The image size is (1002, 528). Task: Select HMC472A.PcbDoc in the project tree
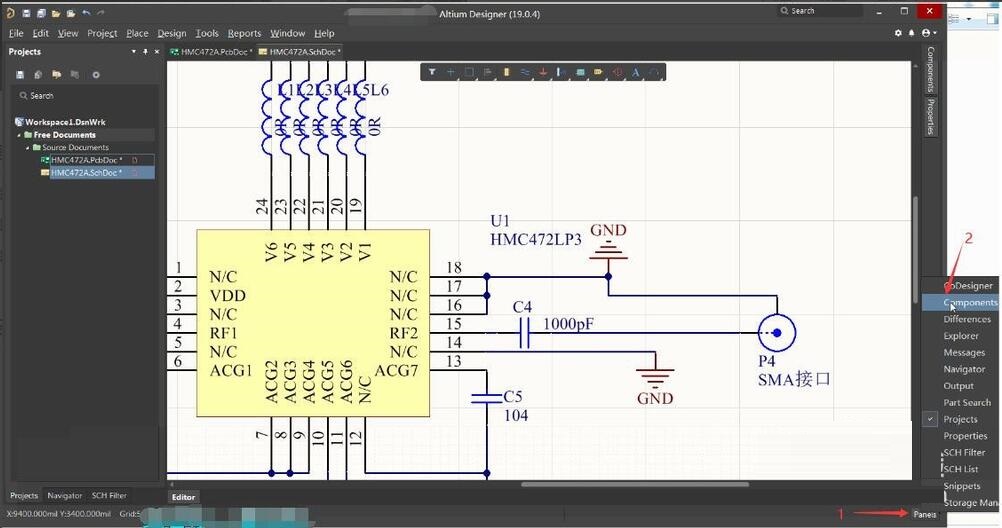(86, 160)
